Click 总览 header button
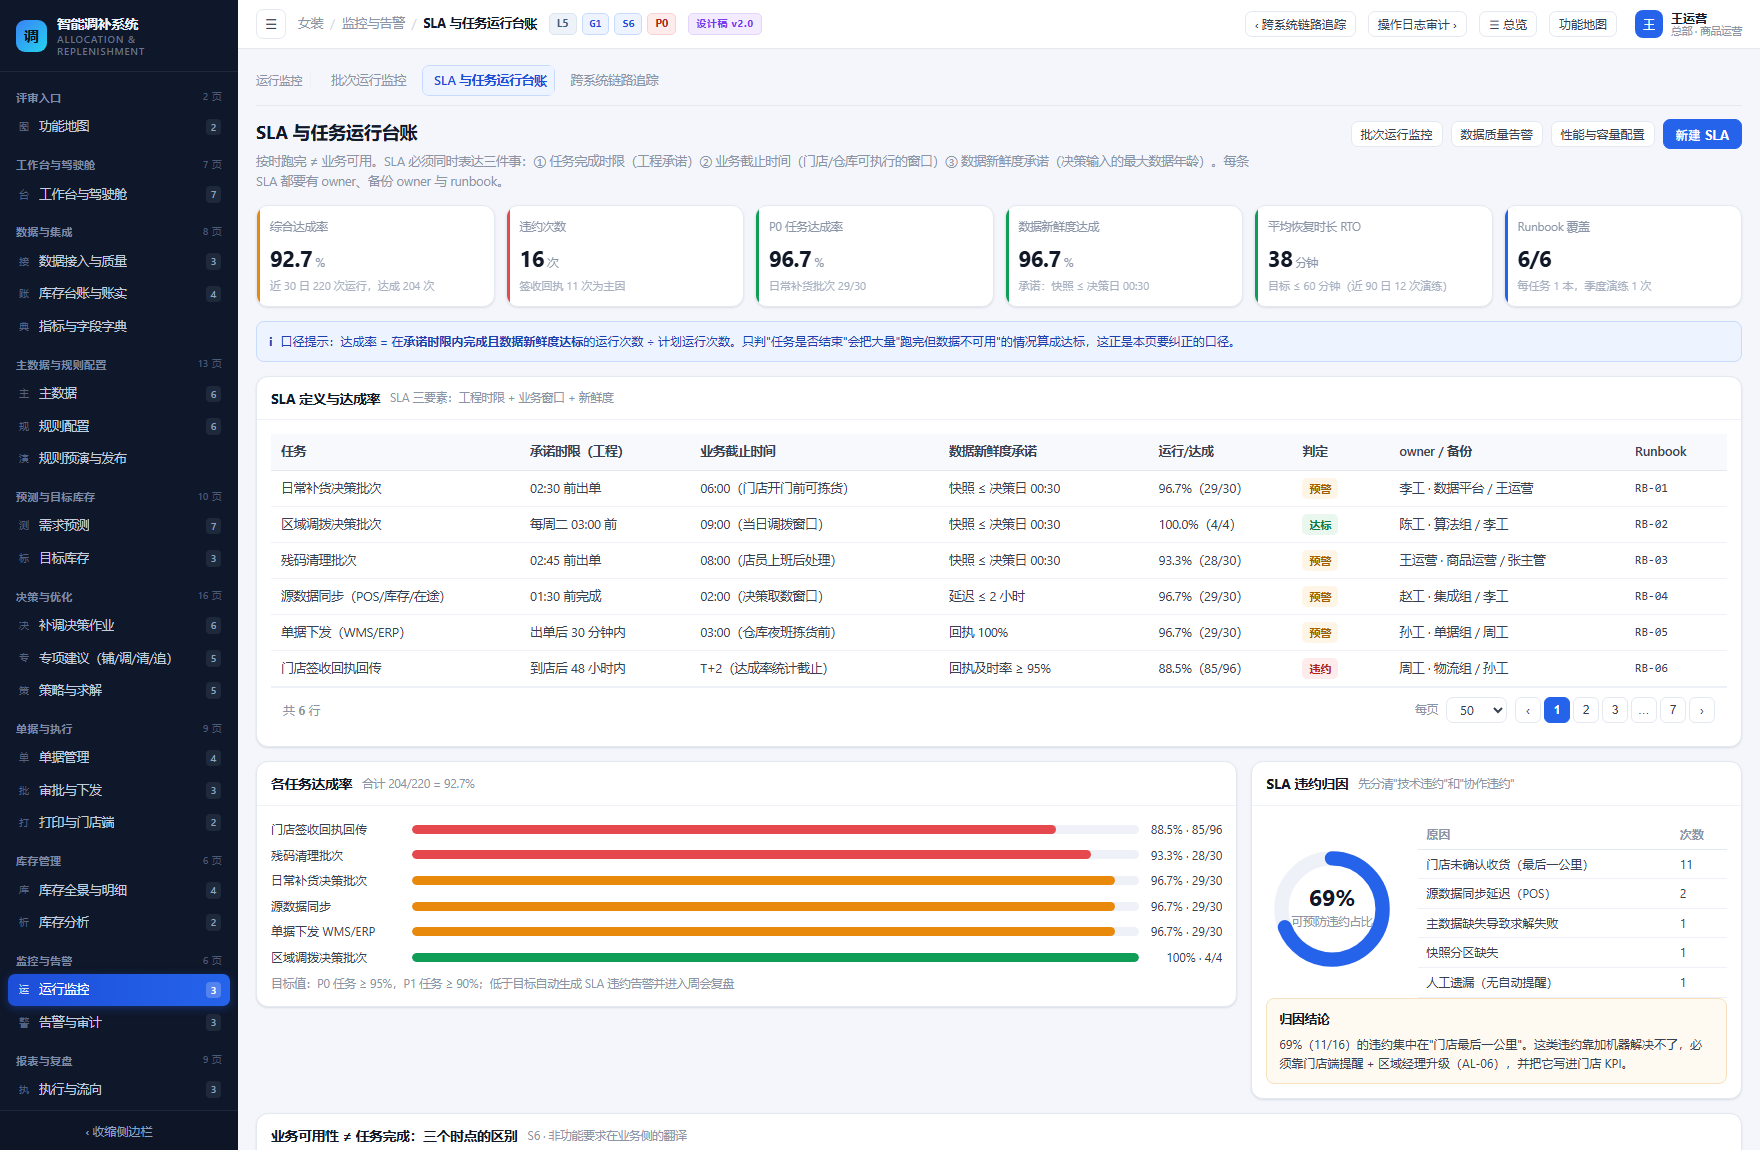Image resolution: width=1760 pixels, height=1150 pixels. click(1507, 24)
